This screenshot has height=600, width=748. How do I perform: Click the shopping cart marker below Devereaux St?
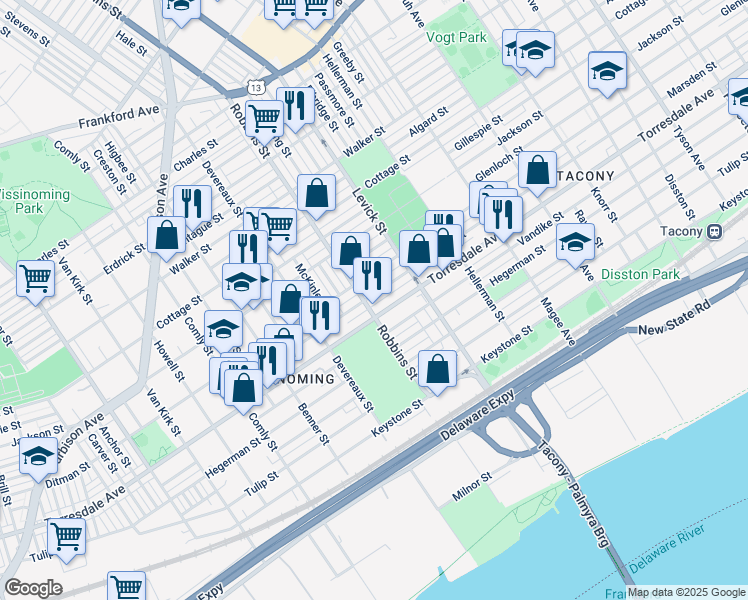coord(278,228)
